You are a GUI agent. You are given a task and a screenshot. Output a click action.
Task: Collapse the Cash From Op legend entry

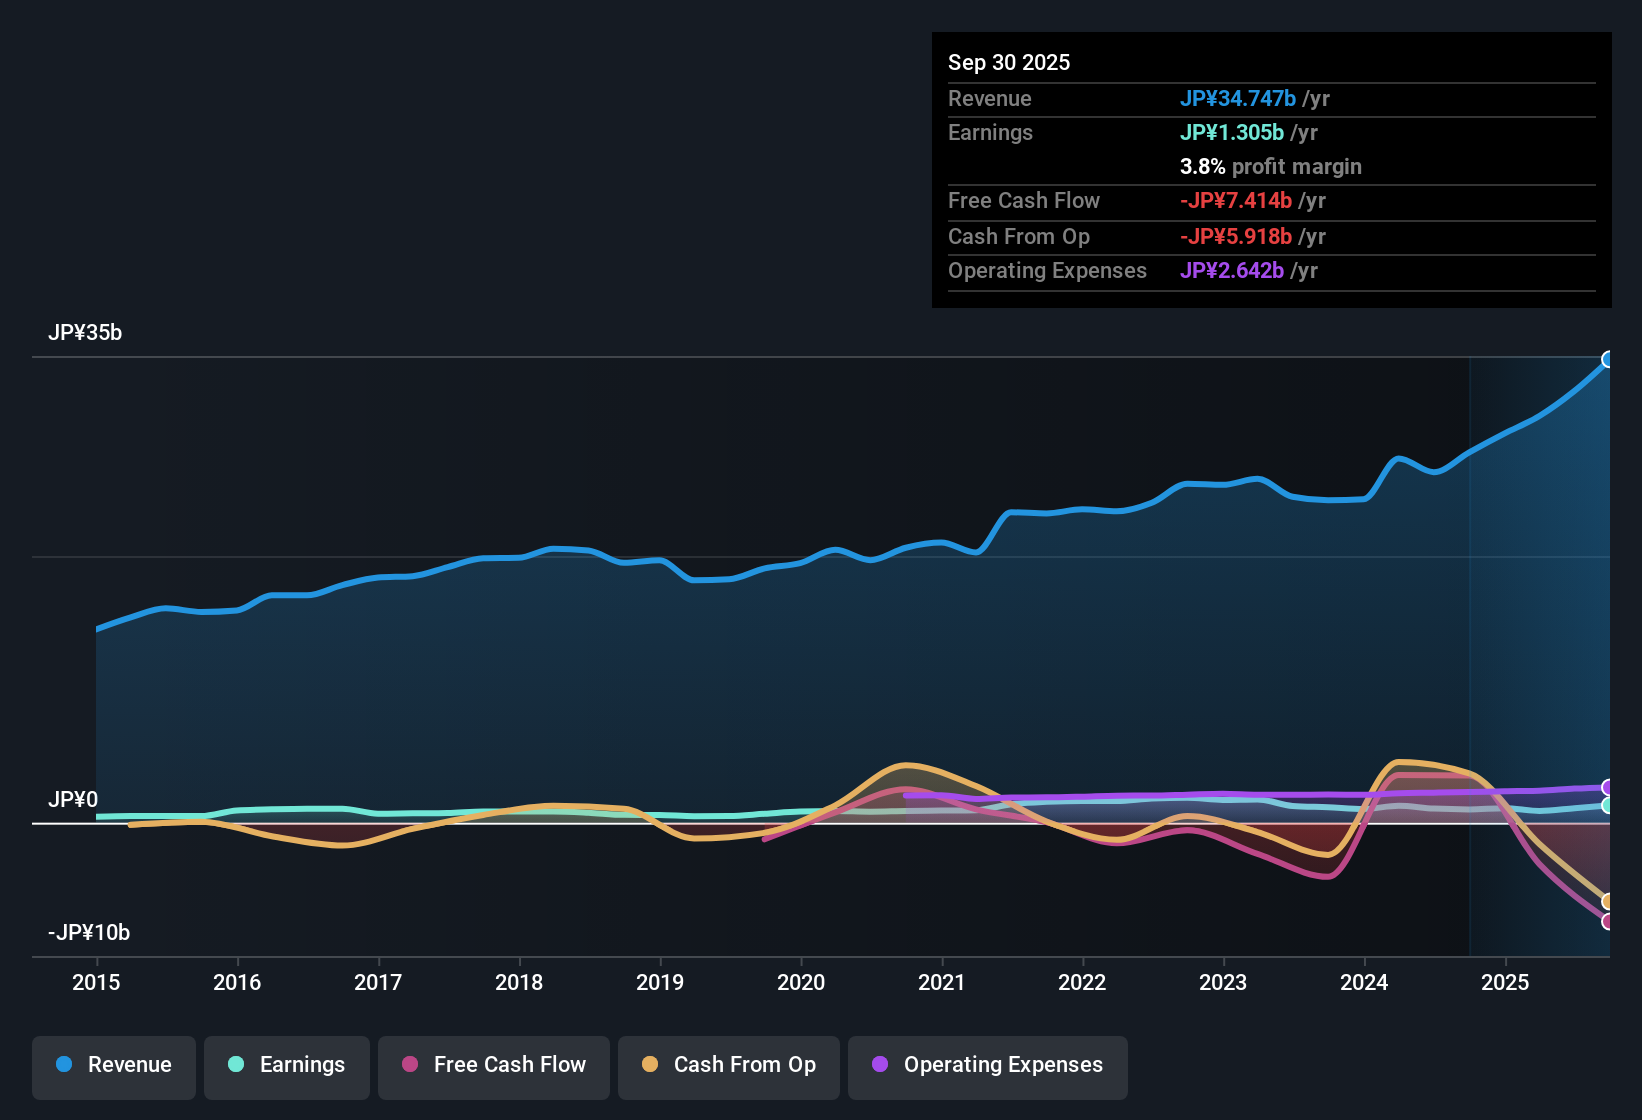728,1066
